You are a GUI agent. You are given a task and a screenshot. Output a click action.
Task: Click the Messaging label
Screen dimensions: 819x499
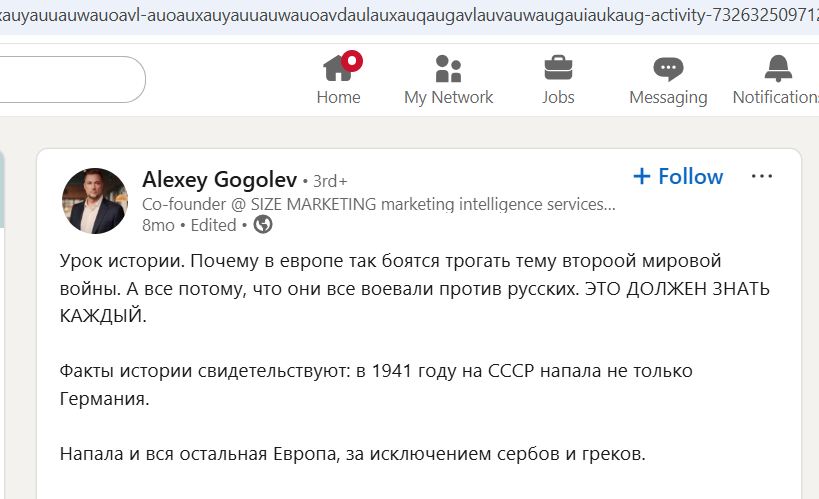pyautogui.click(x=668, y=98)
